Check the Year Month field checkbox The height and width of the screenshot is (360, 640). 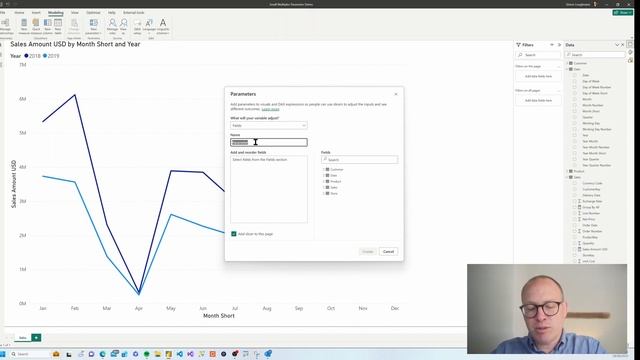coord(575,141)
